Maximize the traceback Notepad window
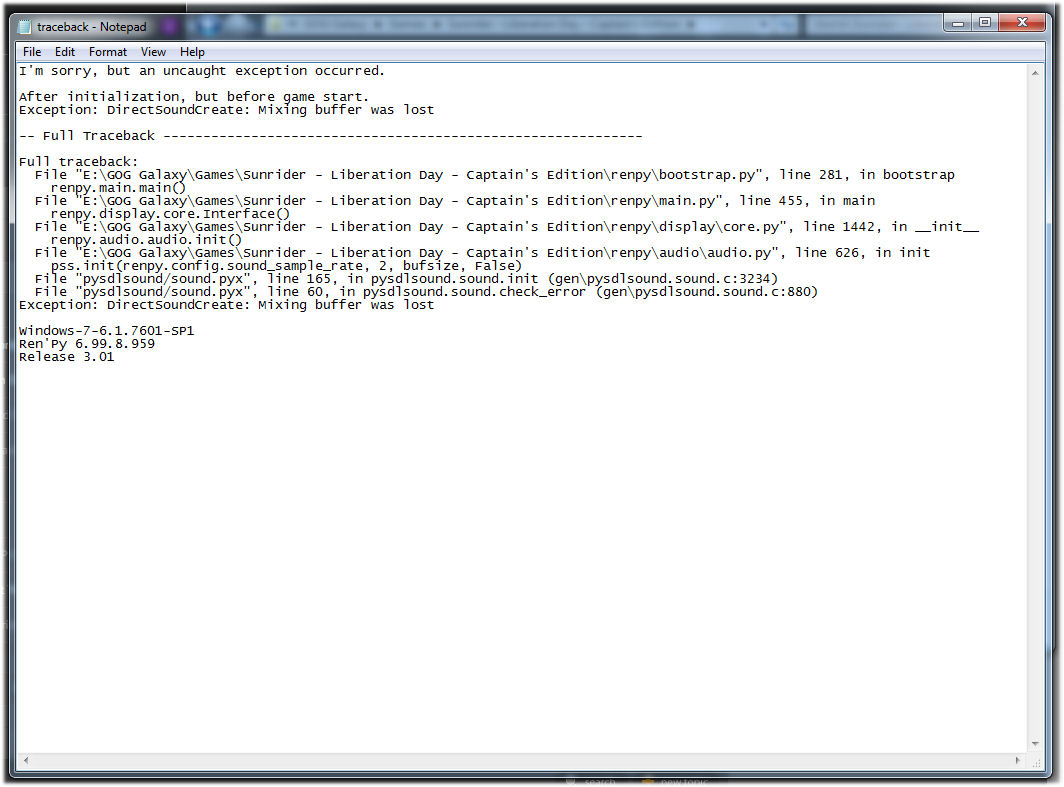The height and width of the screenshot is (787, 1064). [985, 23]
